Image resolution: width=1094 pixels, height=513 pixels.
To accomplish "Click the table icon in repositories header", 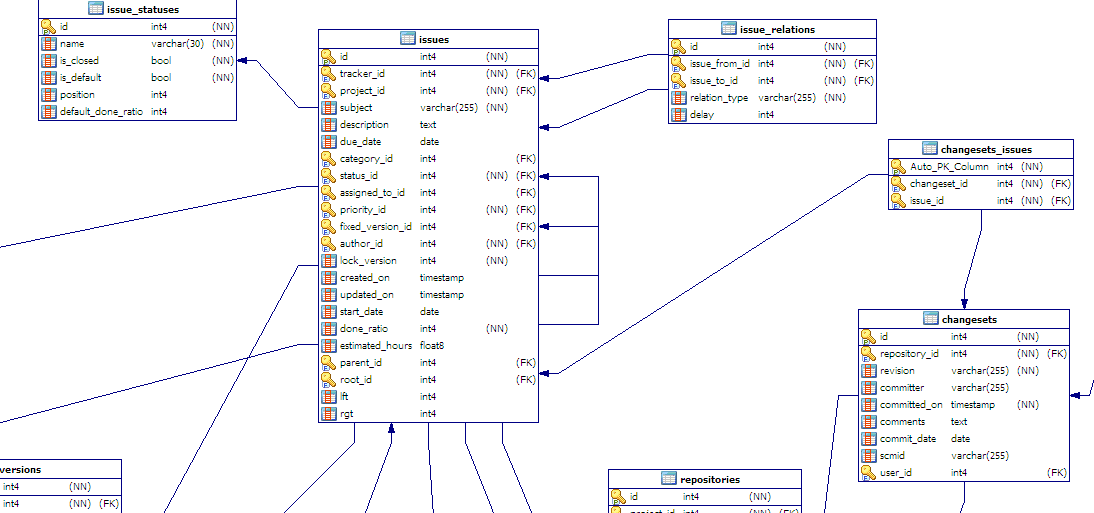I will 670,479.
